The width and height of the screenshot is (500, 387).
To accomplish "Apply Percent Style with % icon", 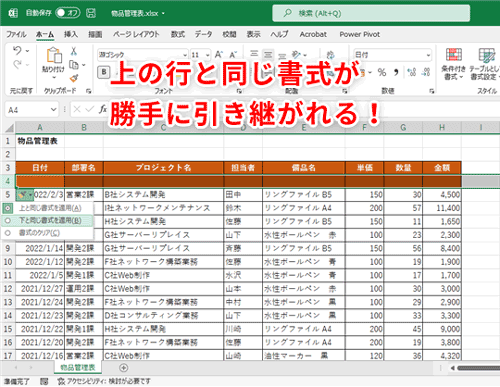I will [382, 72].
